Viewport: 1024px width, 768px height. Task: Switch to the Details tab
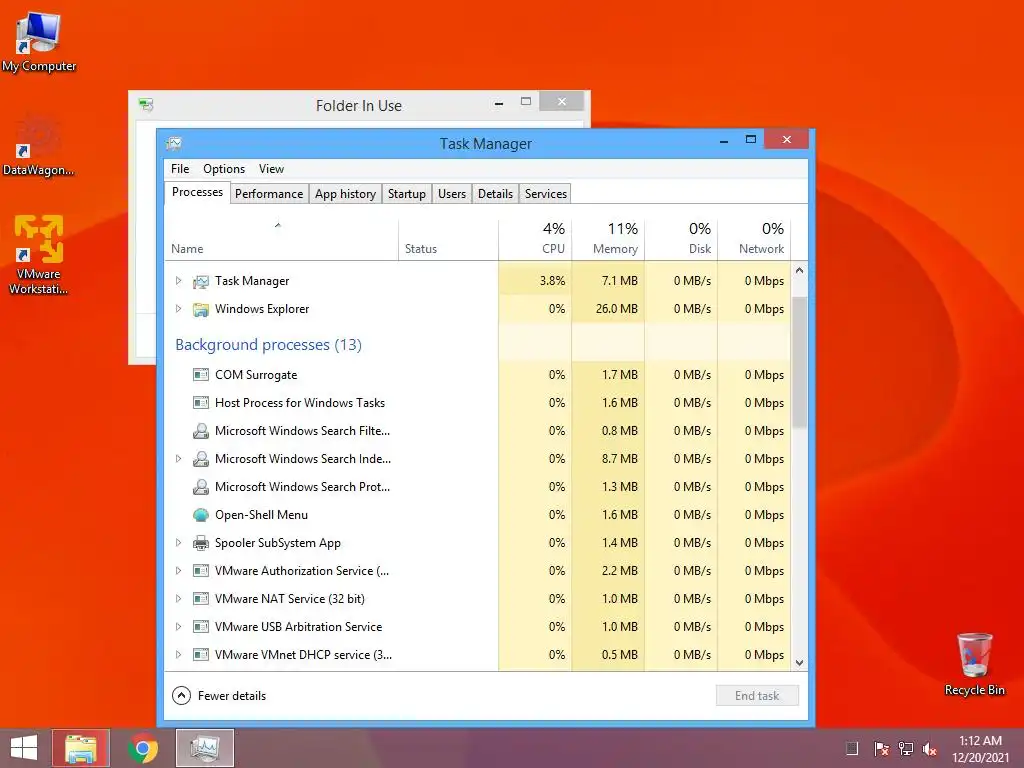click(495, 194)
